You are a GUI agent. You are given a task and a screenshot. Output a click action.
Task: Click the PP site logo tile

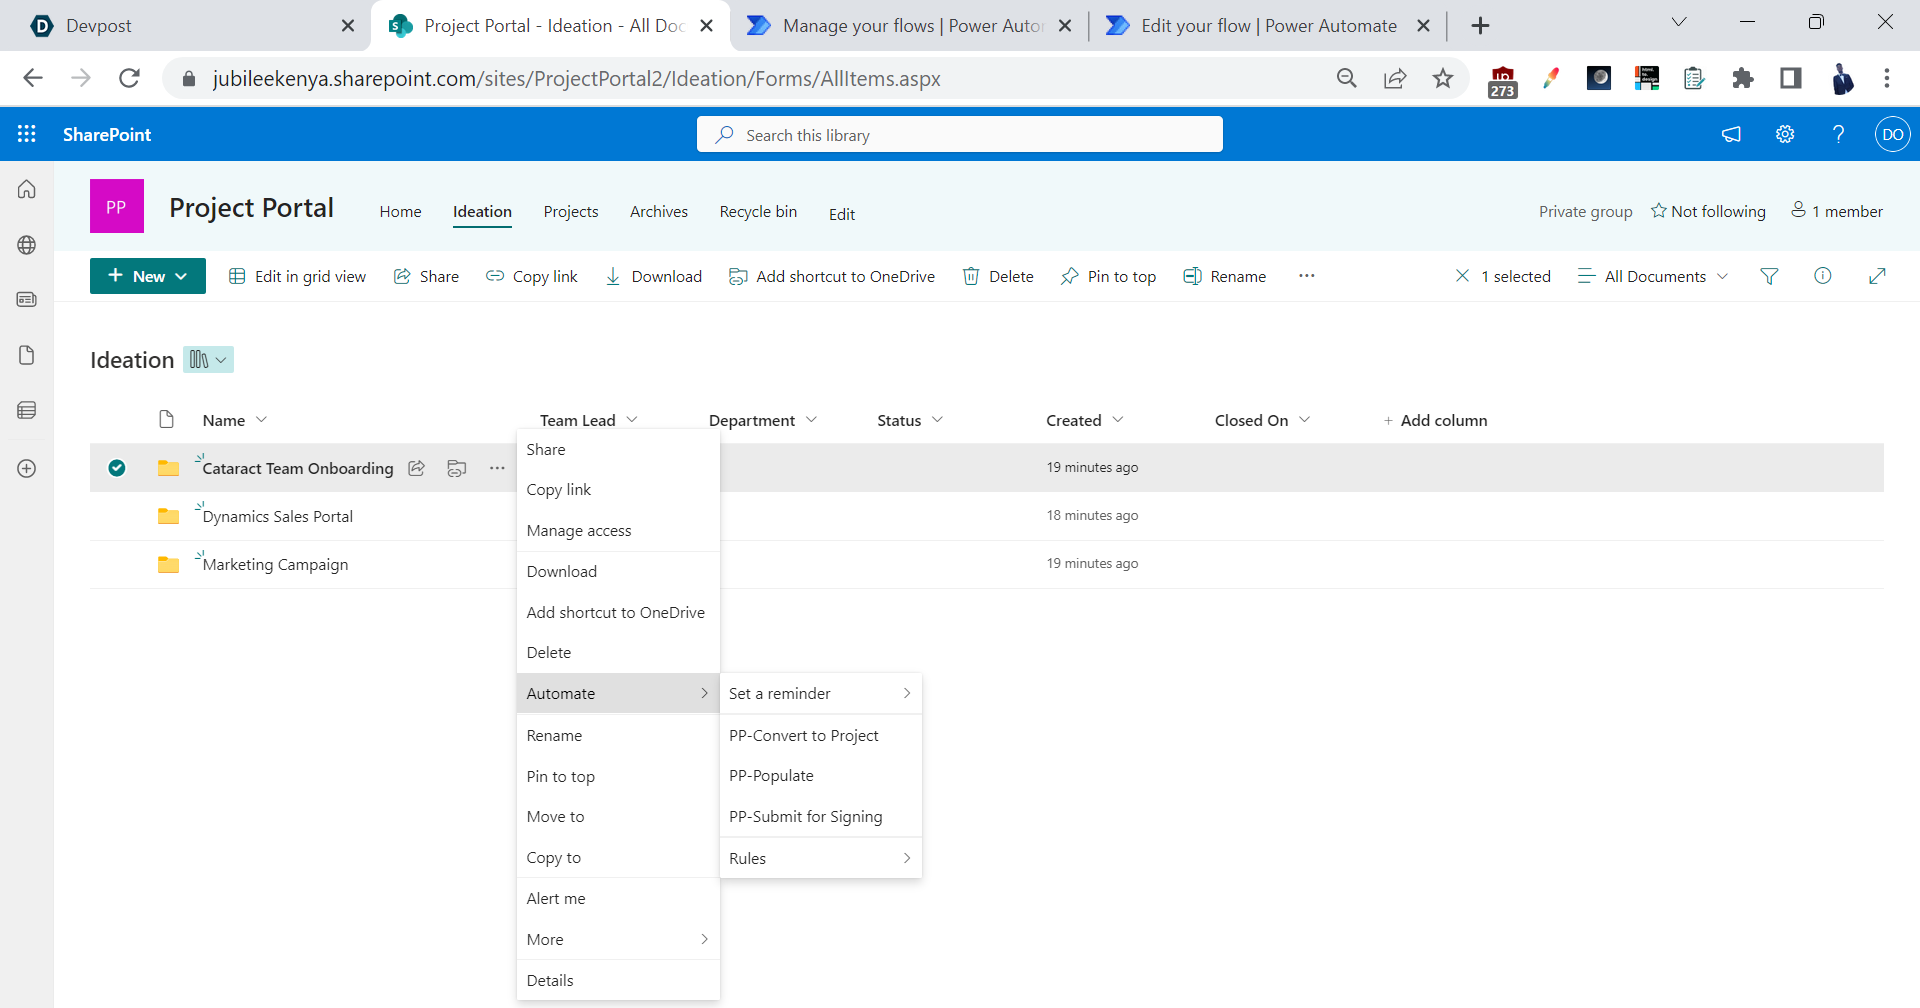[x=117, y=206]
